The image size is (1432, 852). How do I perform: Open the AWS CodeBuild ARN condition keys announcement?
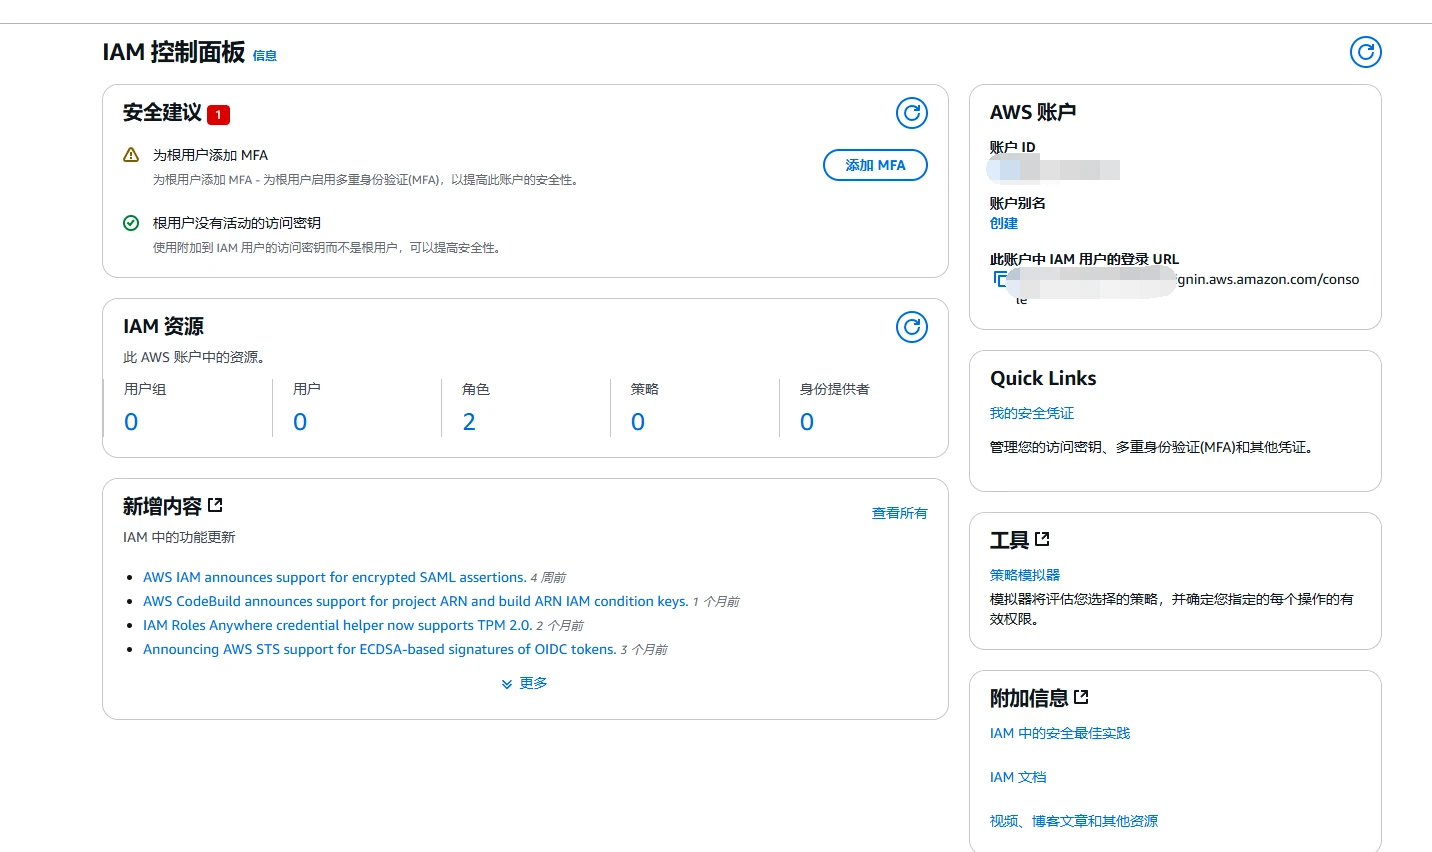[x=416, y=601]
